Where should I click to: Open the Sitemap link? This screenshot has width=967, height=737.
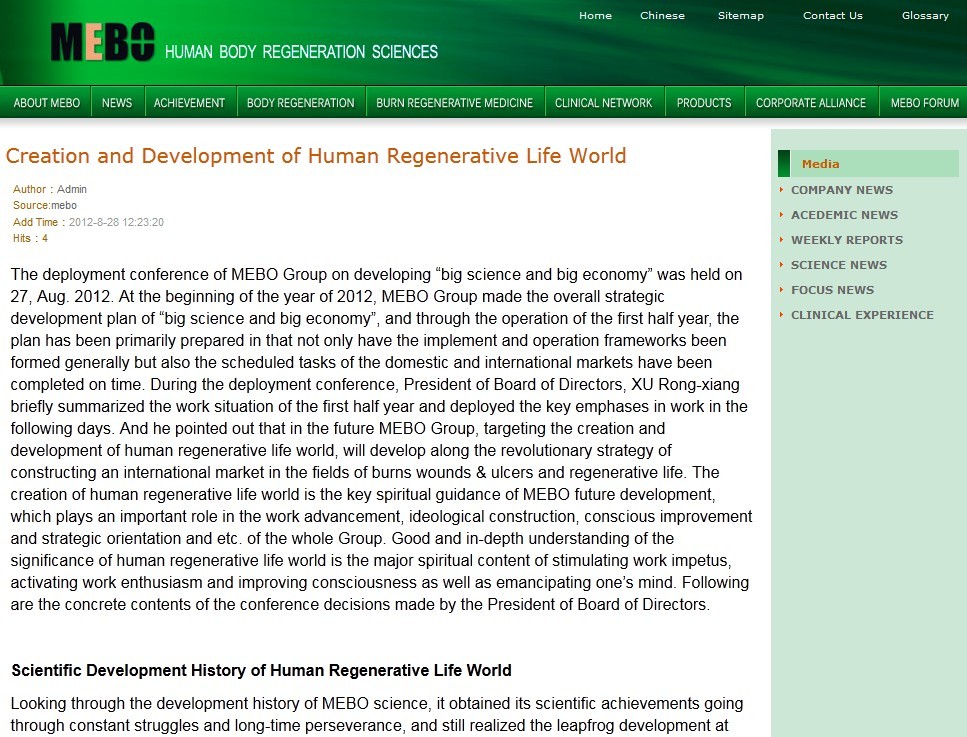[x=741, y=15]
